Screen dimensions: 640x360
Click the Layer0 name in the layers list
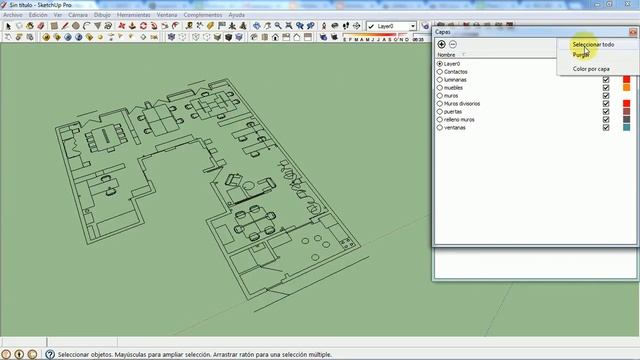coord(451,64)
